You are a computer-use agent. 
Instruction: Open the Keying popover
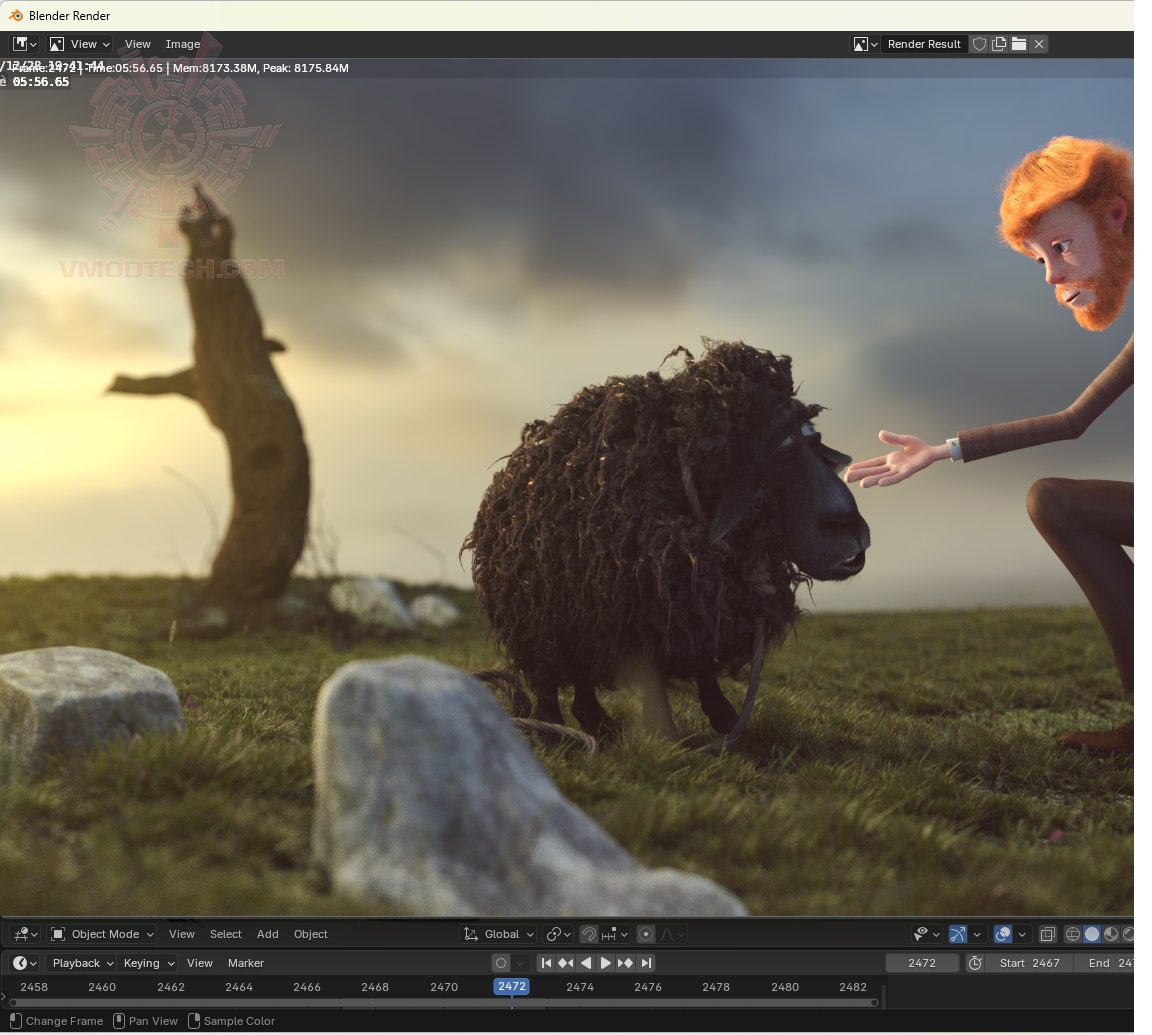[148, 962]
